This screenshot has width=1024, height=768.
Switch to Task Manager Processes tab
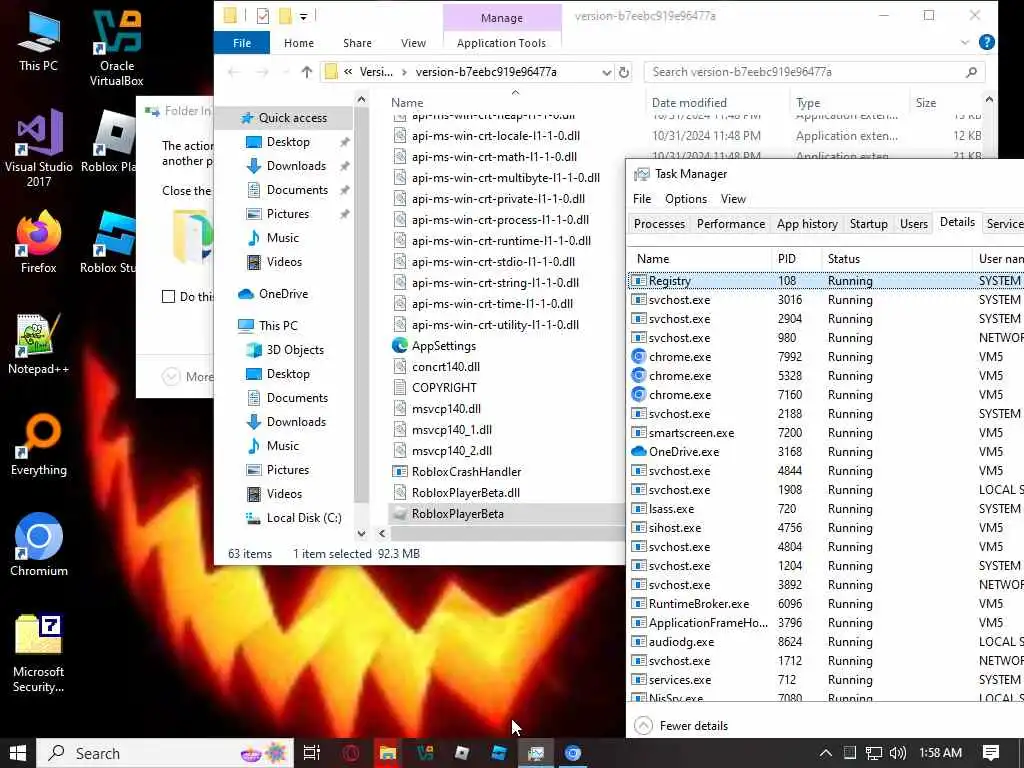tap(659, 224)
